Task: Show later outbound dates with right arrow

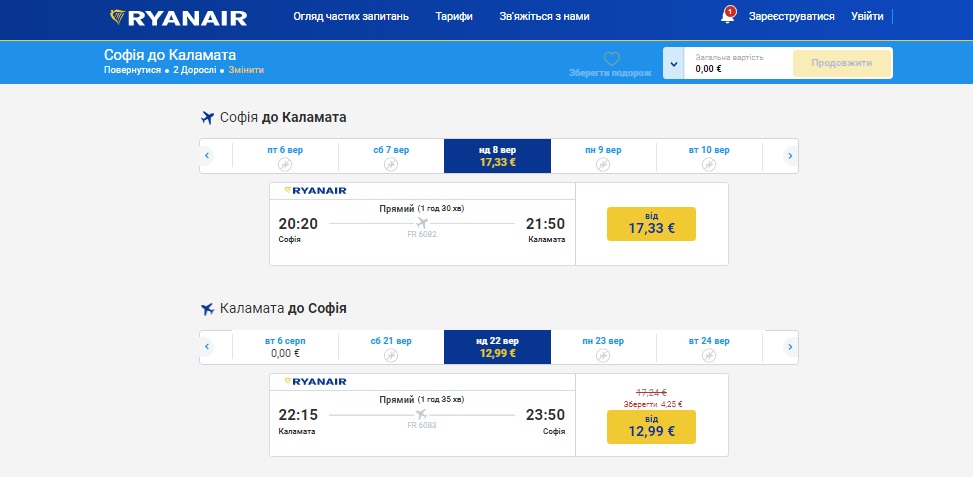Action: (x=790, y=156)
